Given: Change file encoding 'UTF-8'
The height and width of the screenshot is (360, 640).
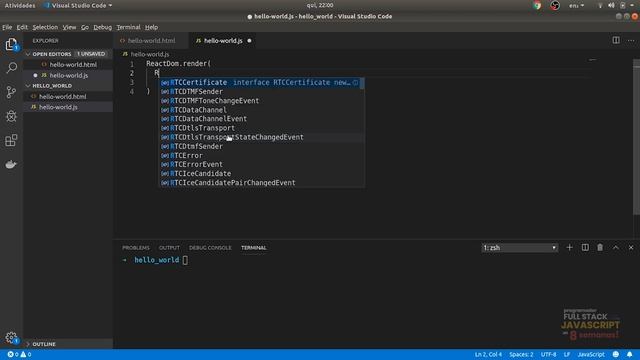Looking at the screenshot, I should tap(549, 354).
